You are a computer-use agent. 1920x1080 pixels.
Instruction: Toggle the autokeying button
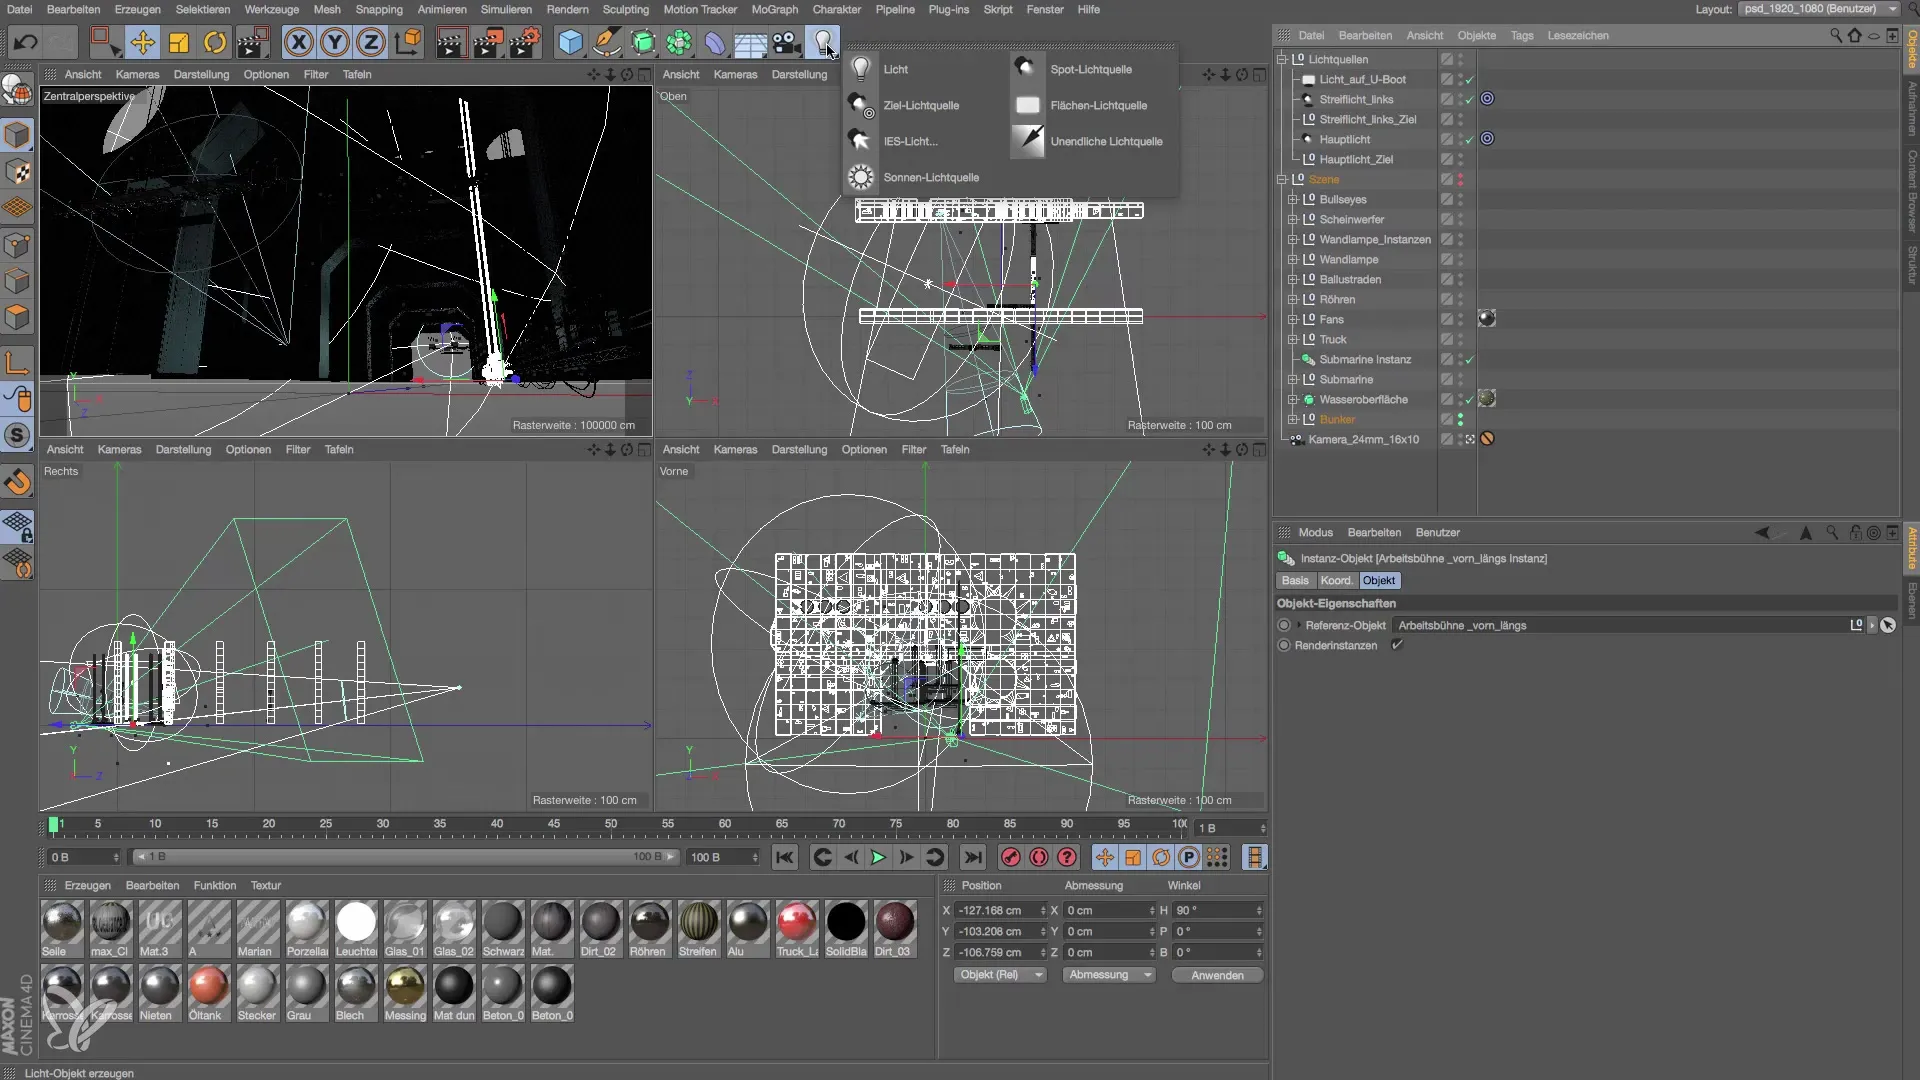tap(1039, 857)
